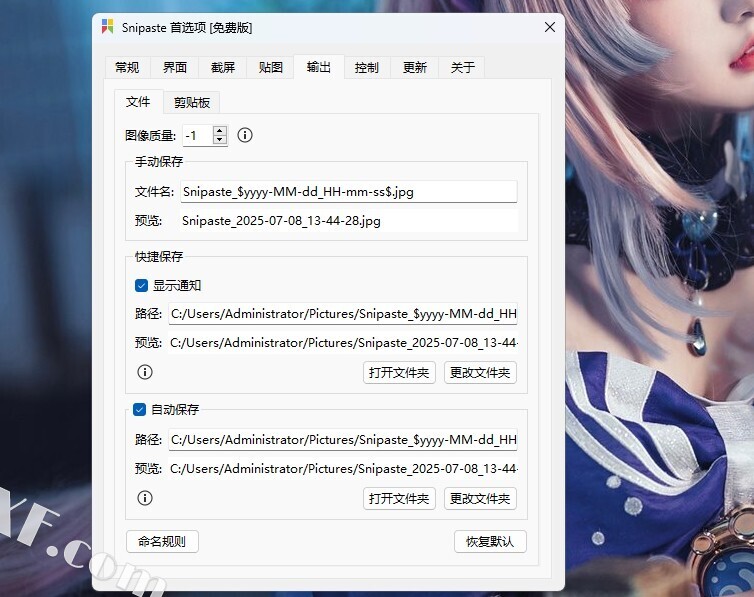Toggle the 显示通知 checkbox

[x=141, y=286]
